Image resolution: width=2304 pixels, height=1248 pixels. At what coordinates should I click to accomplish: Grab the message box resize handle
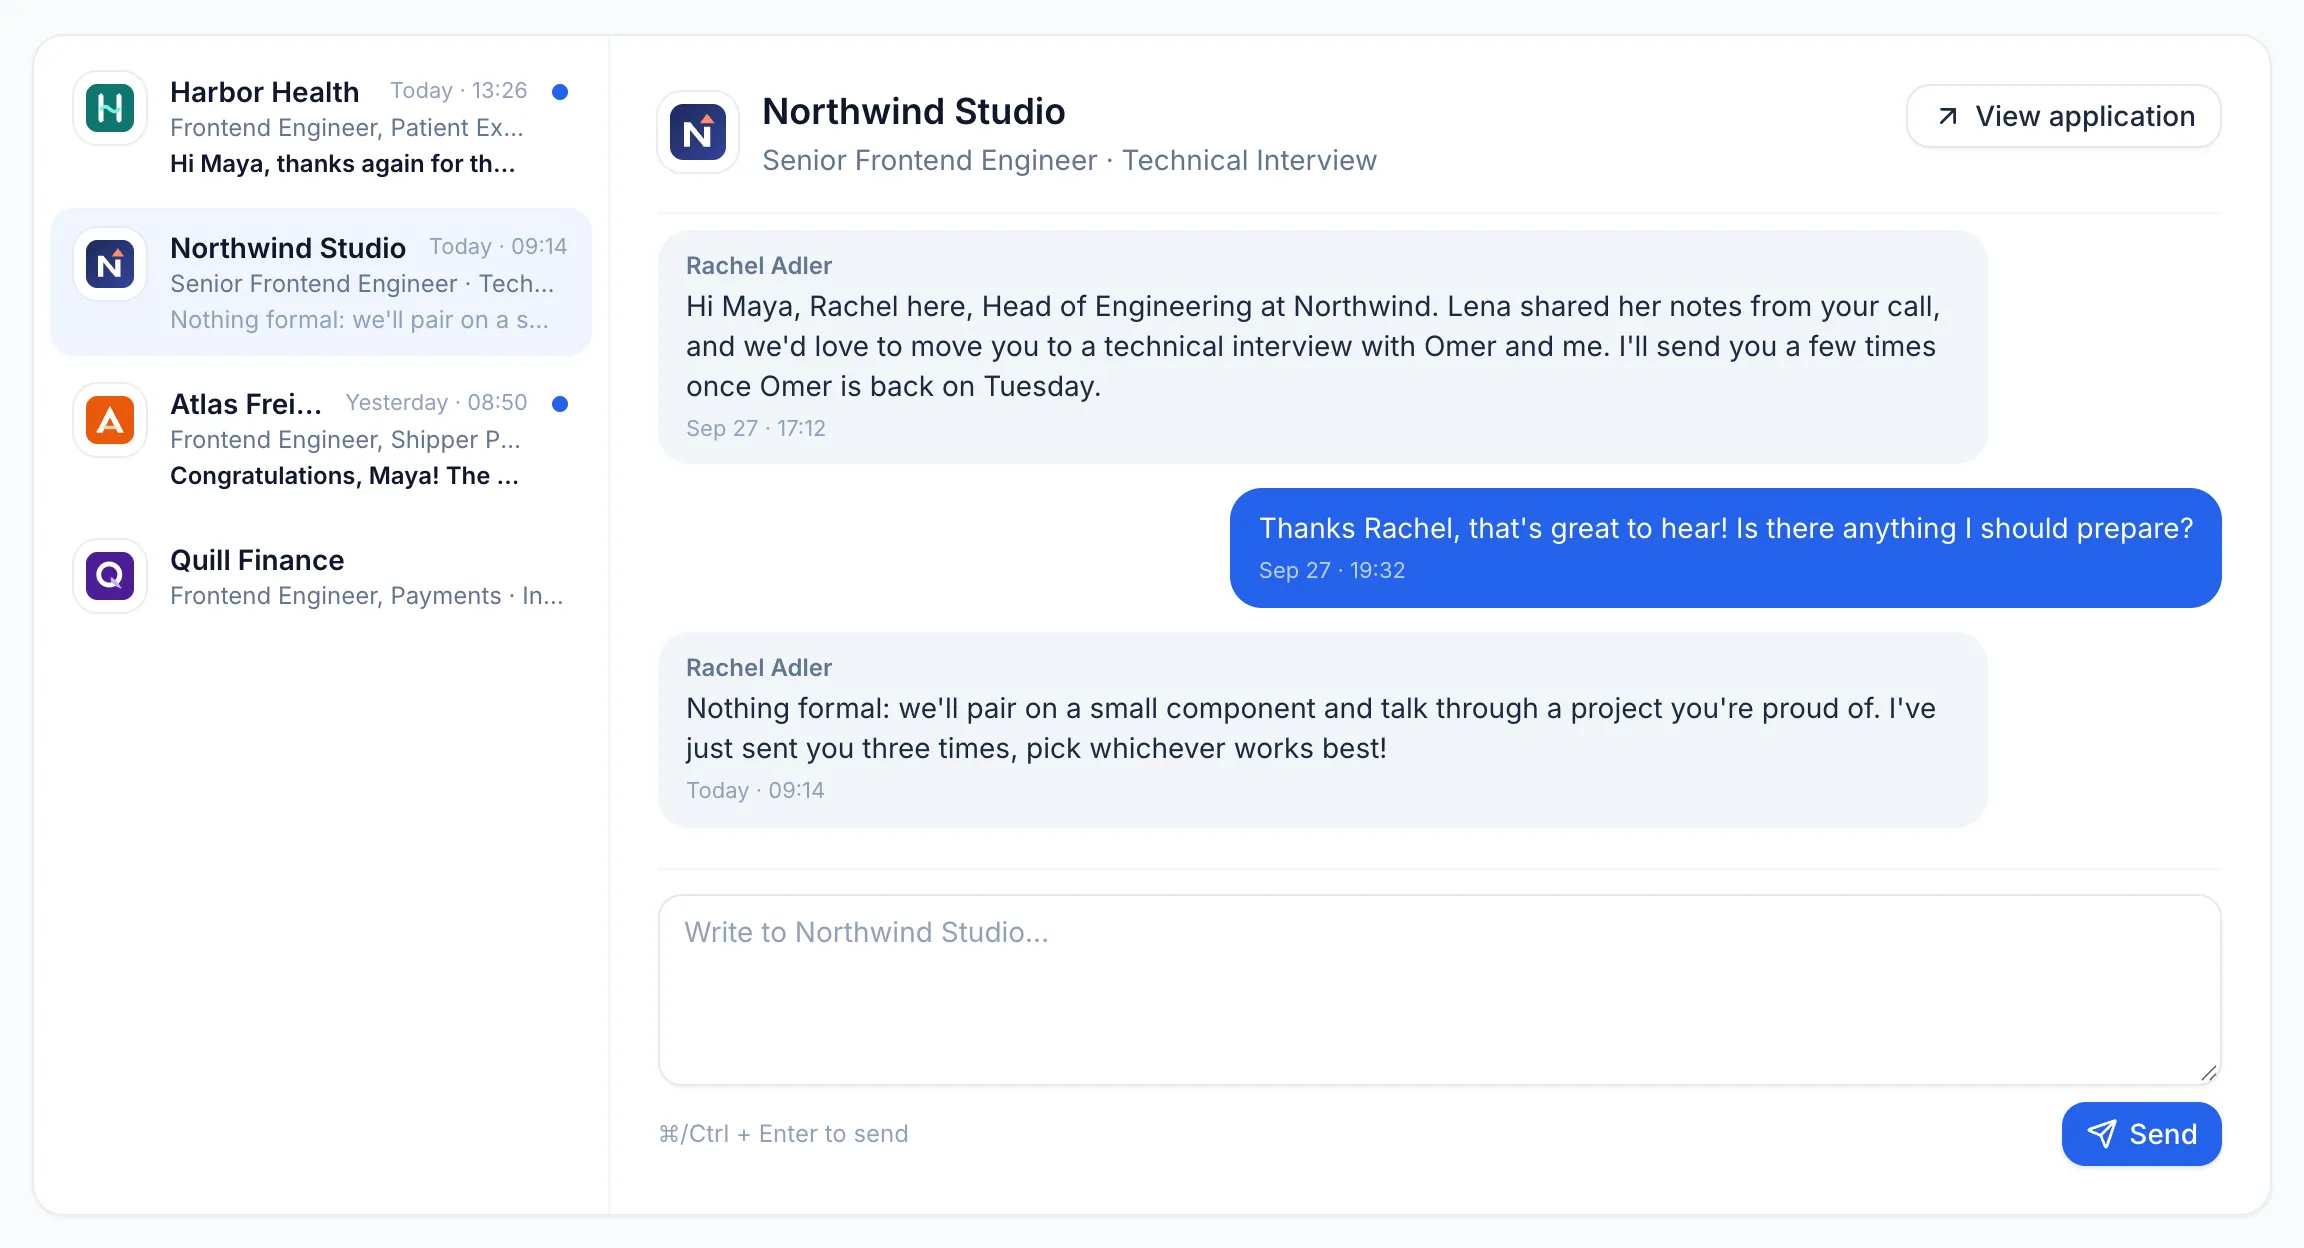coord(2209,1073)
